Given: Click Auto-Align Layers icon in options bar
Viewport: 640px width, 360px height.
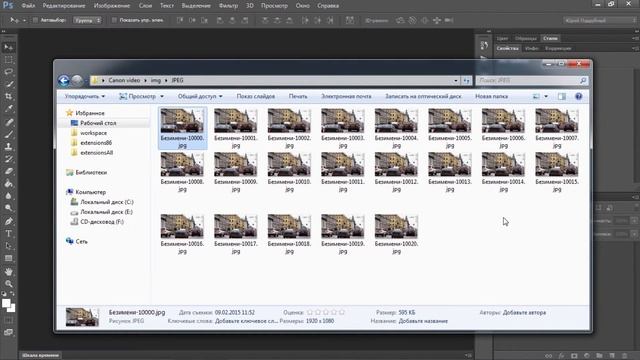Looking at the screenshot, I should pos(350,20).
